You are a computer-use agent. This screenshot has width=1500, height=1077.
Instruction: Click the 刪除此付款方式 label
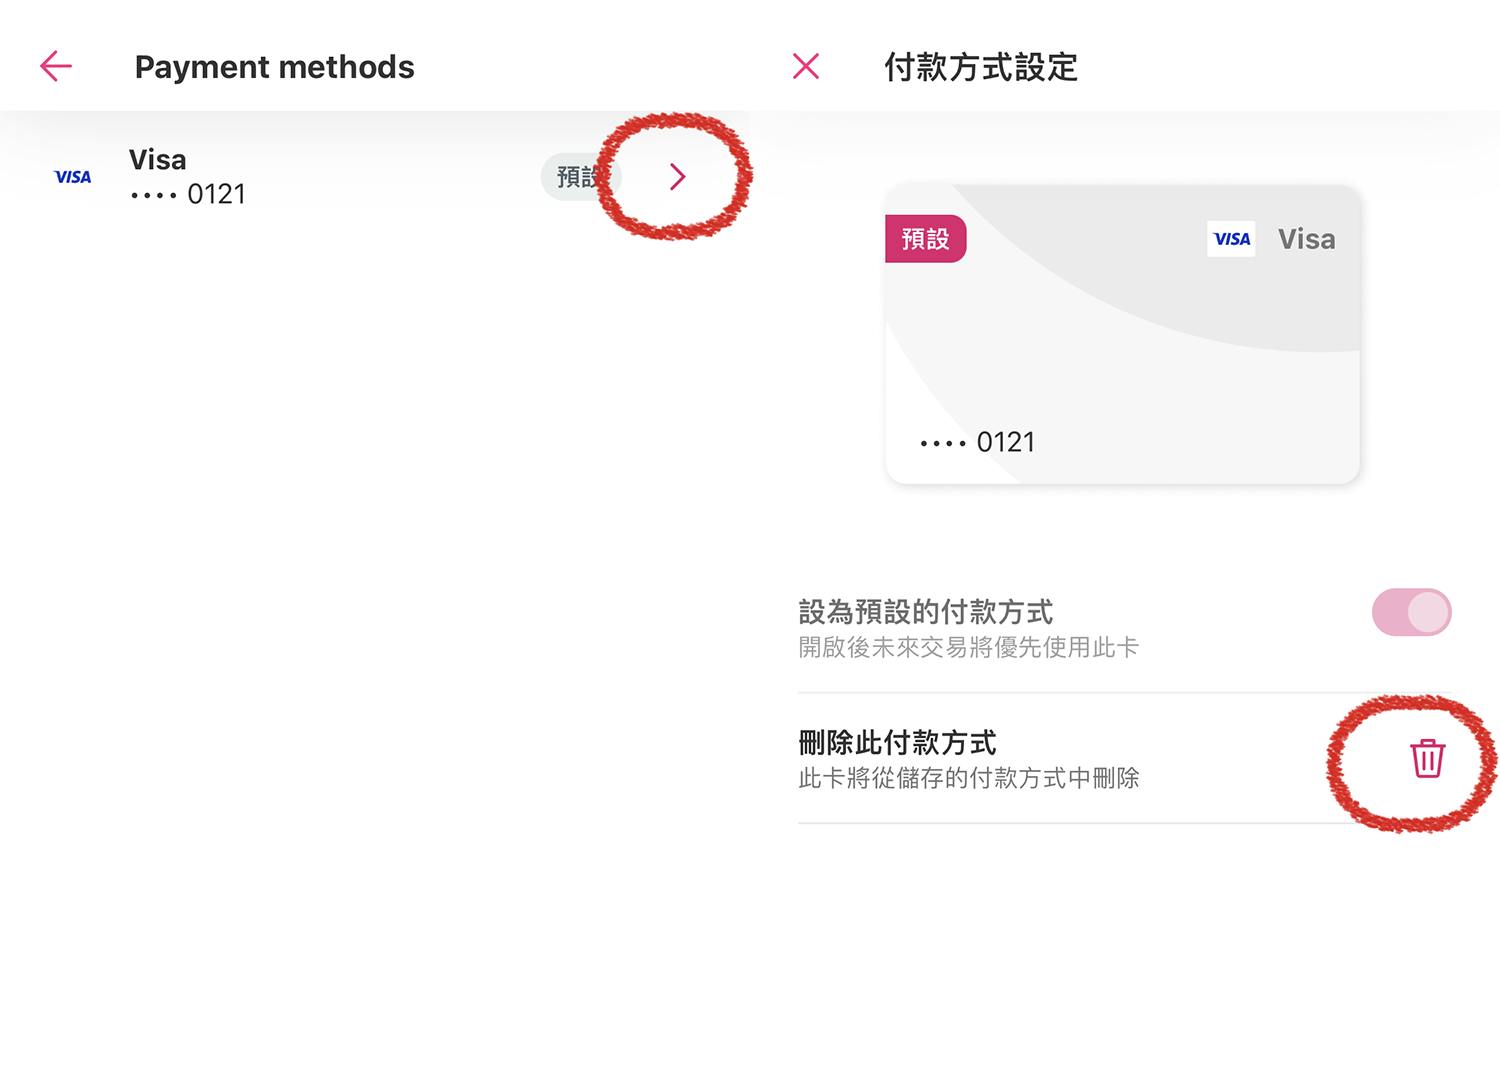tap(897, 742)
